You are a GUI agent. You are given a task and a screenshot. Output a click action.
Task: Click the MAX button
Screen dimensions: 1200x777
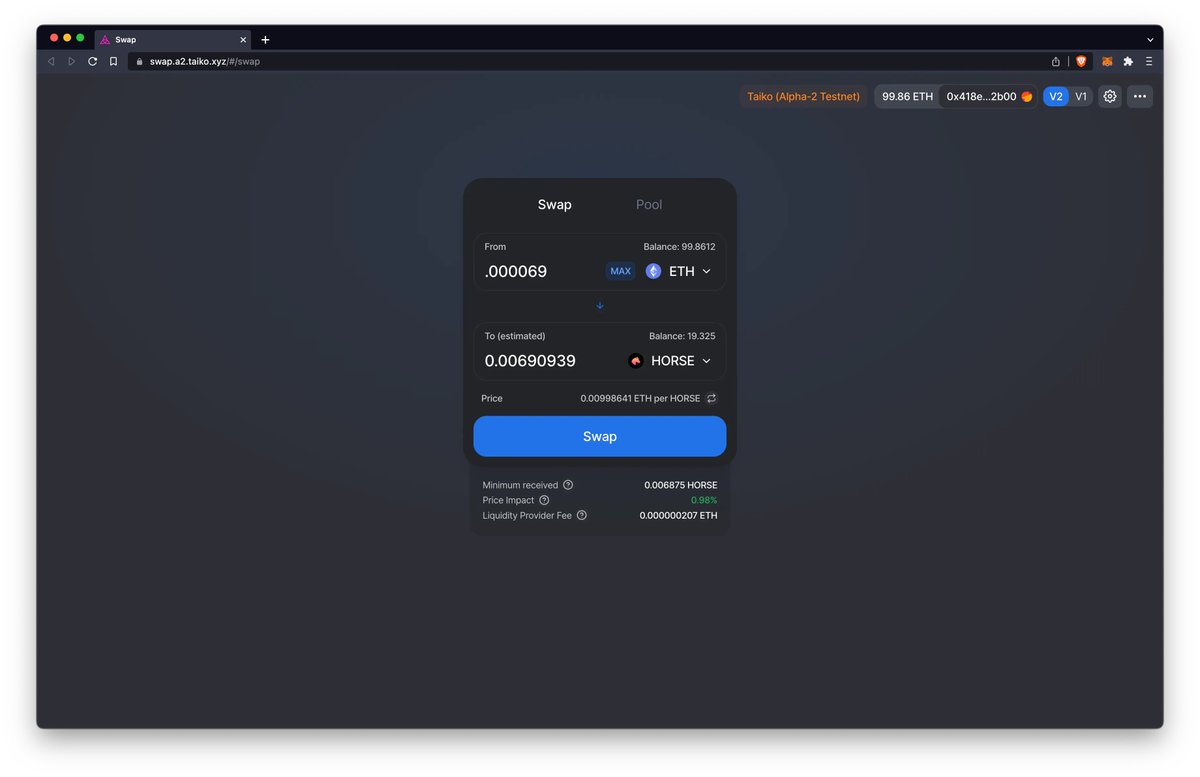click(620, 271)
